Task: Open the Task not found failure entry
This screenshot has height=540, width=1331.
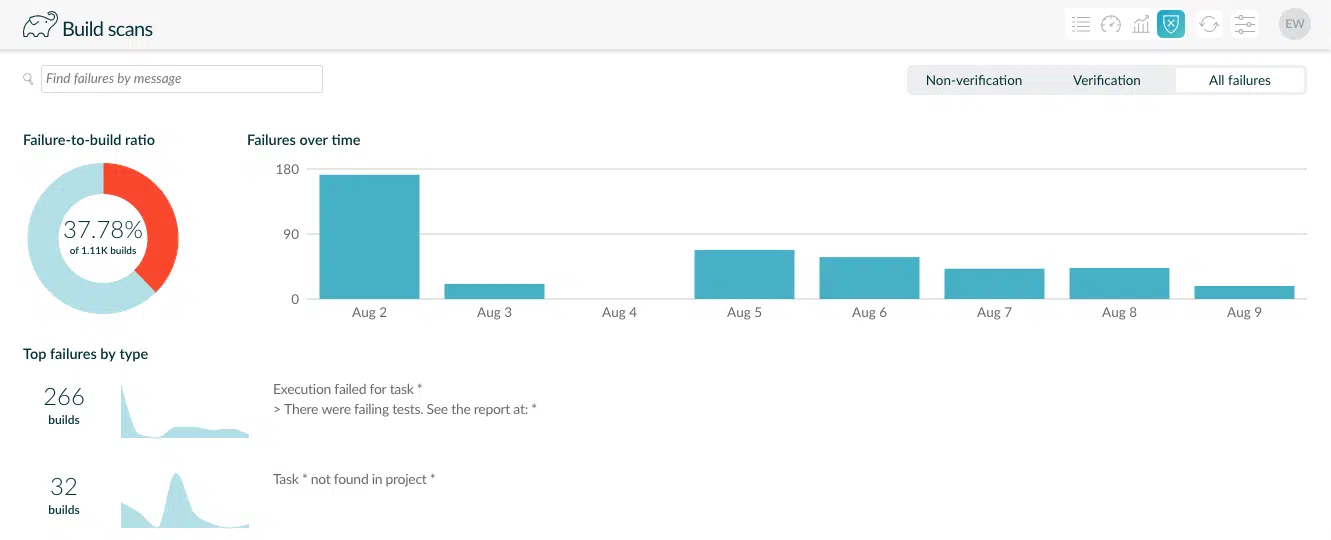Action: pos(354,479)
